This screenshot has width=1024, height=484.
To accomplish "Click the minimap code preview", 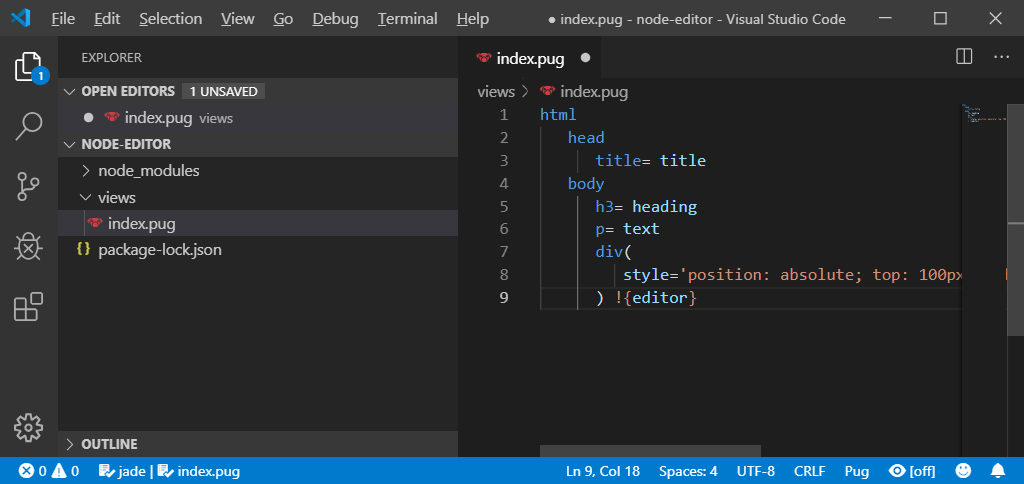I will point(983,113).
